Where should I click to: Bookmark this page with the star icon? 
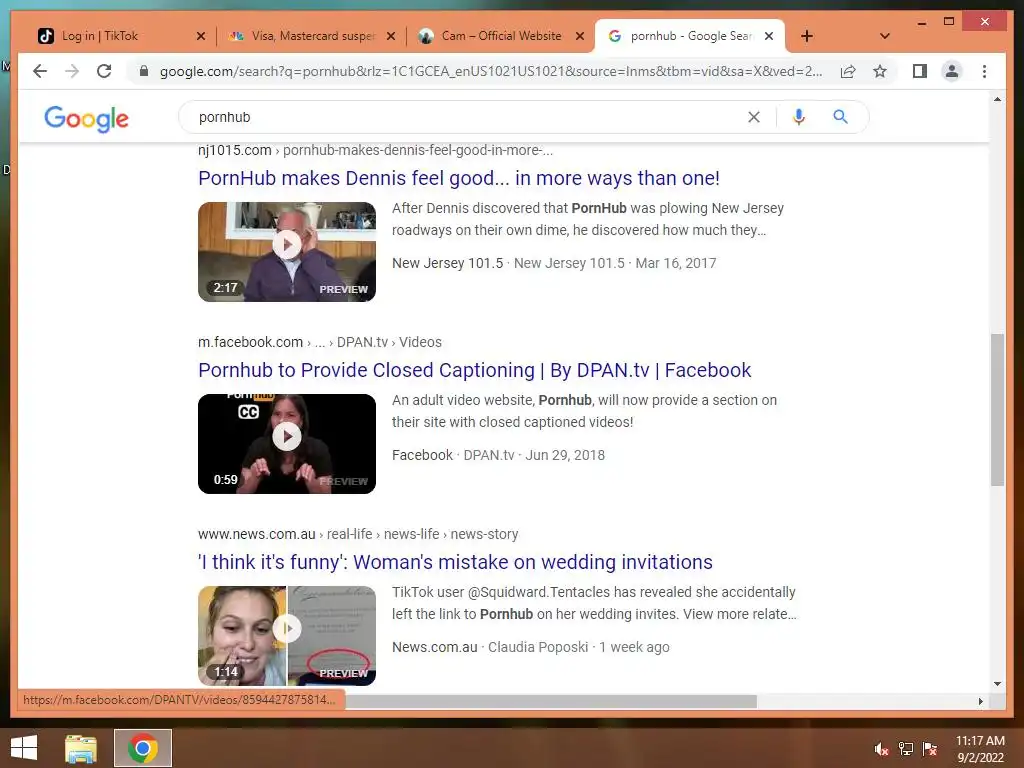[x=880, y=71]
